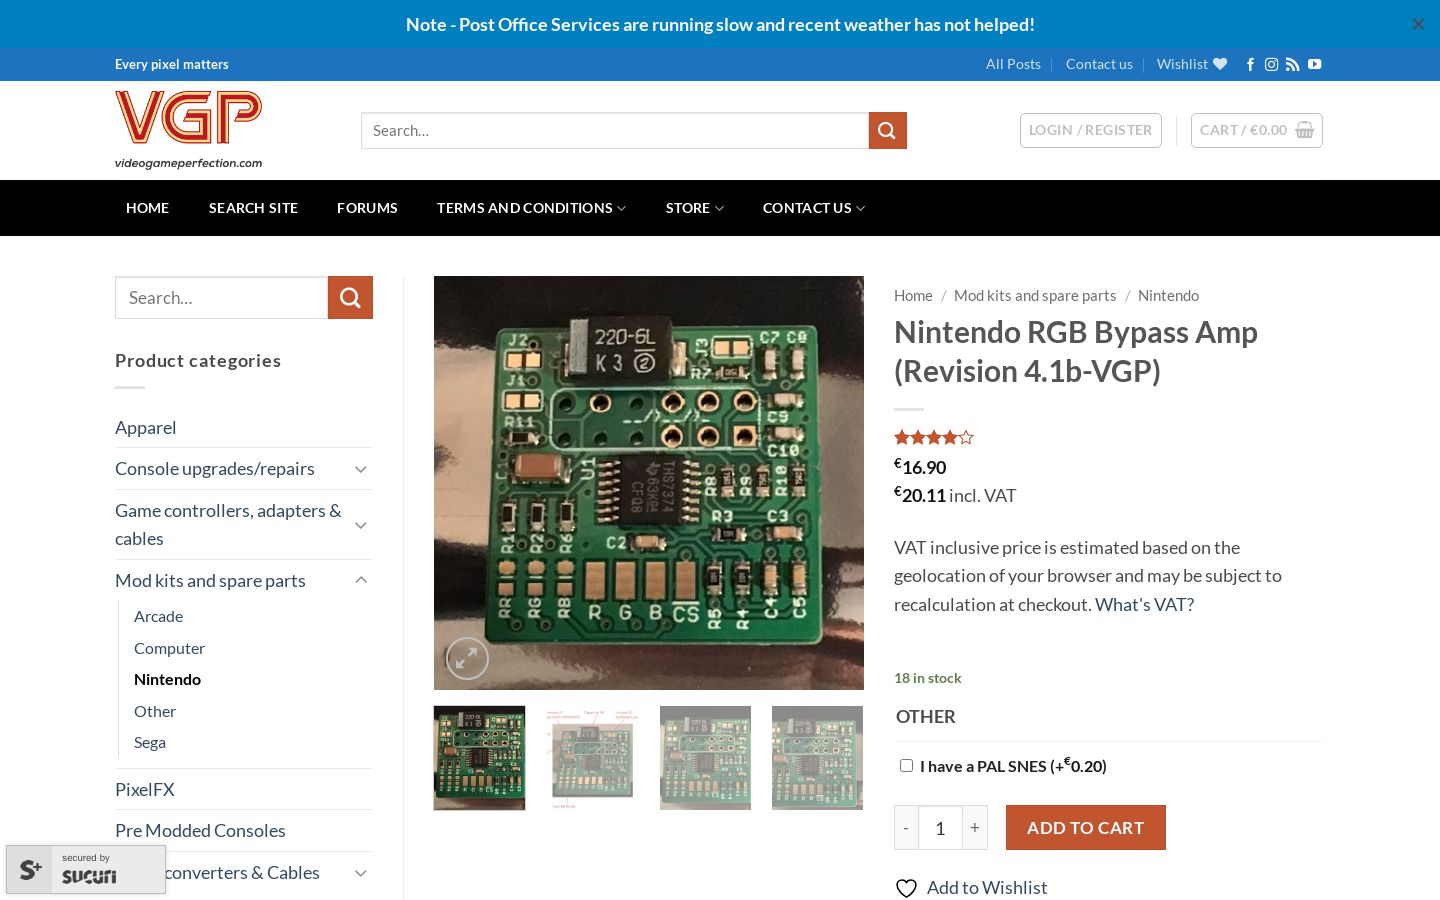Expand the Console upgrades/repairs category
The height and width of the screenshot is (900, 1440).
pyautogui.click(x=361, y=468)
